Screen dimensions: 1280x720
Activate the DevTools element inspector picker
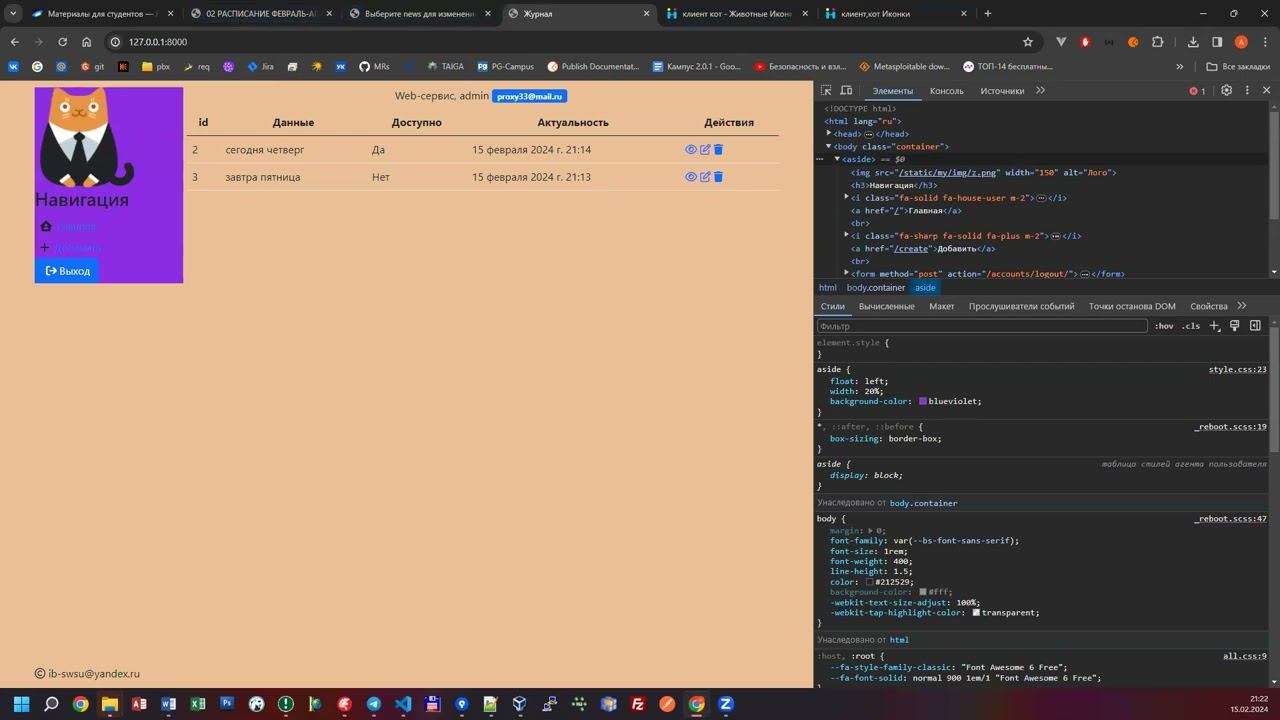826,91
